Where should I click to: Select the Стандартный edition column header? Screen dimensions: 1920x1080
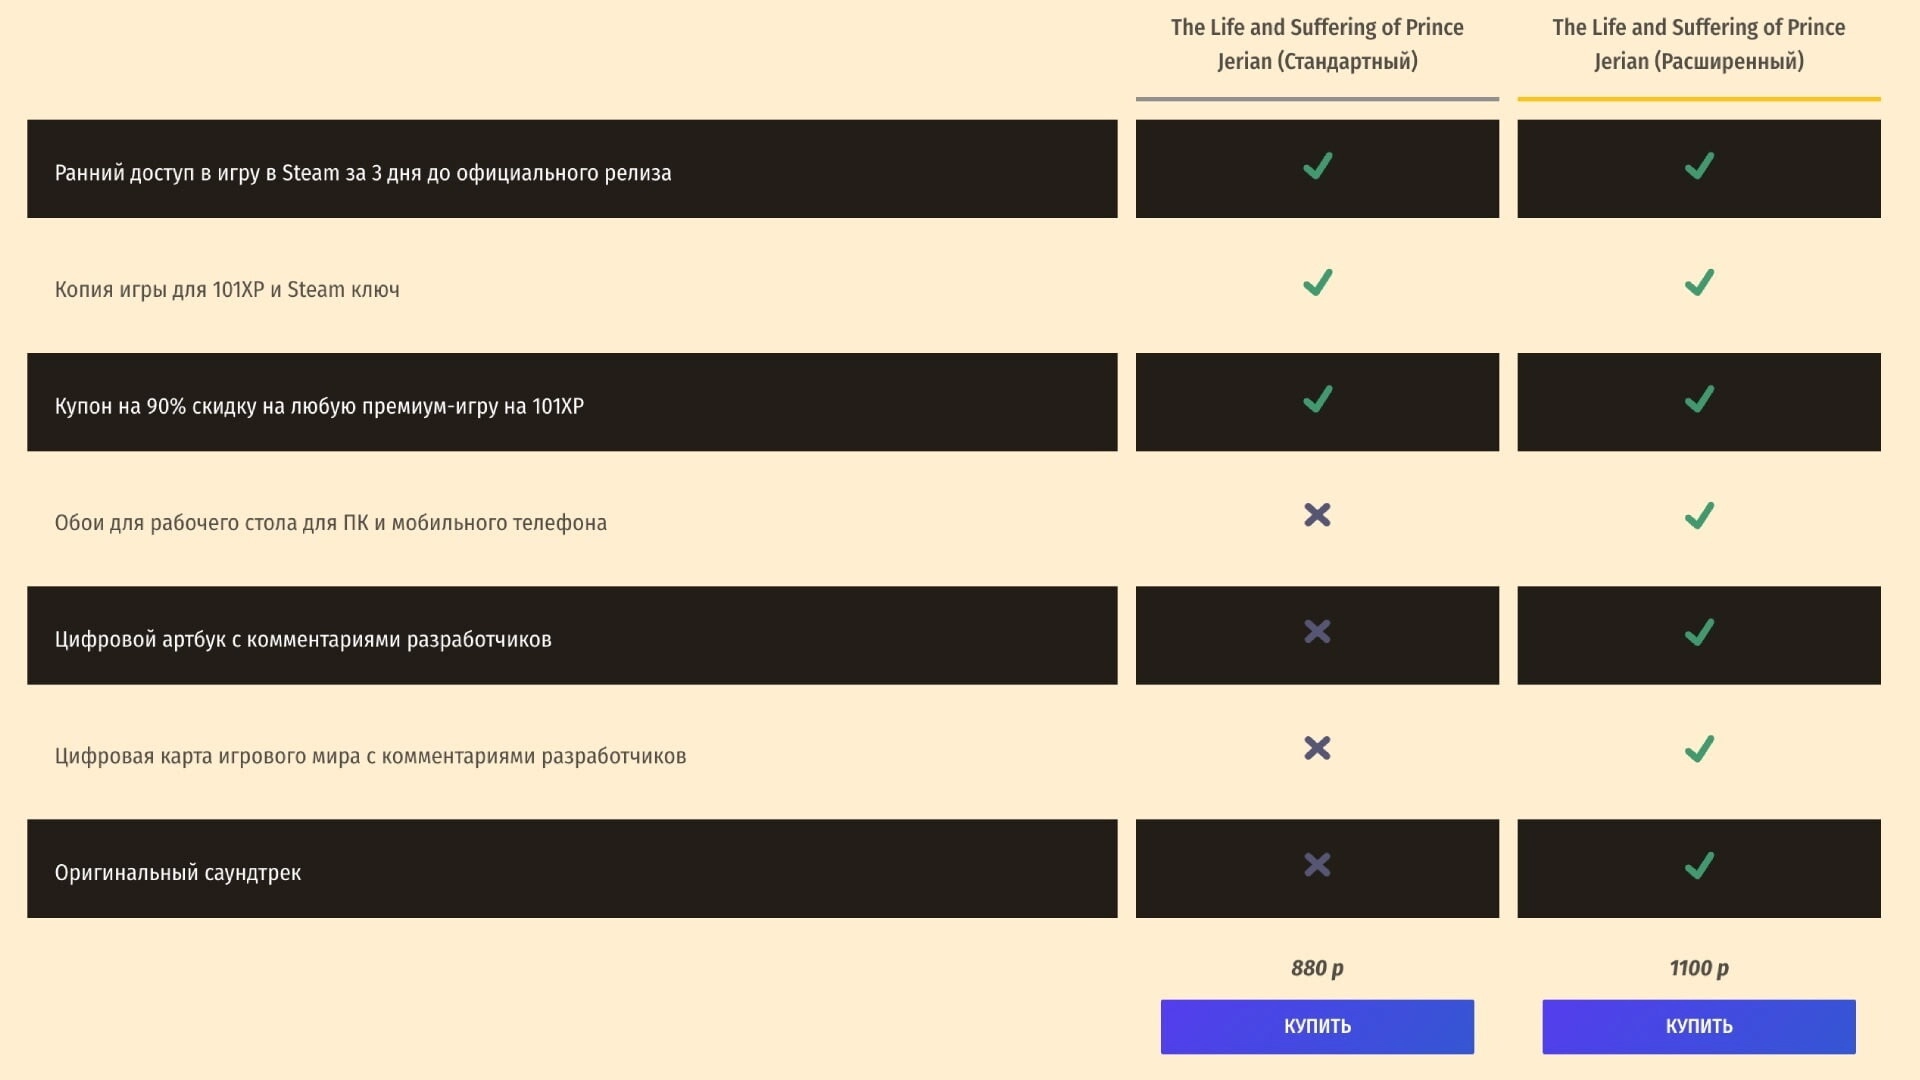click(1317, 44)
